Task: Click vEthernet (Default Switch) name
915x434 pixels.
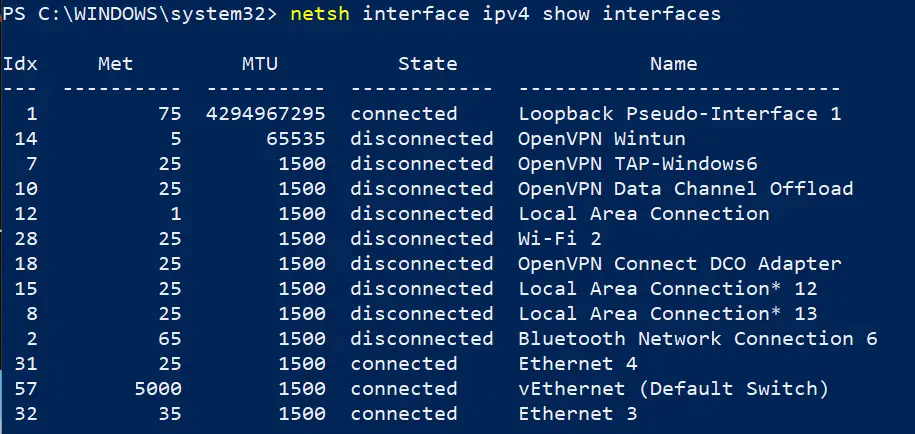Action: (661, 389)
